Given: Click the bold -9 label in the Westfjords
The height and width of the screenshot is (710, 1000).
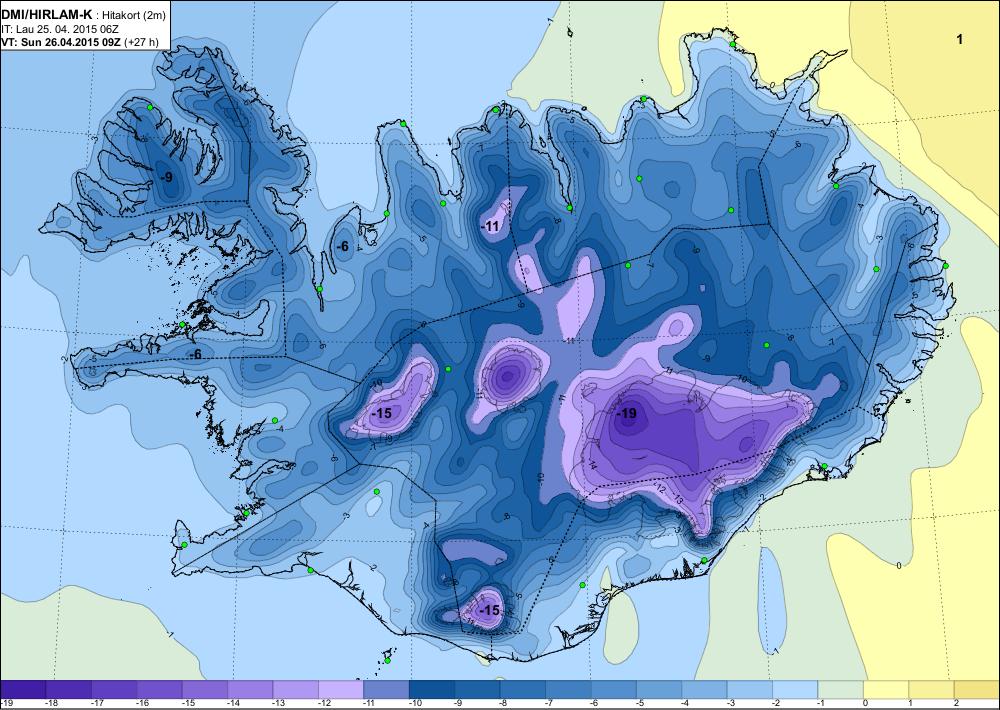Looking at the screenshot, I should pos(166,177).
